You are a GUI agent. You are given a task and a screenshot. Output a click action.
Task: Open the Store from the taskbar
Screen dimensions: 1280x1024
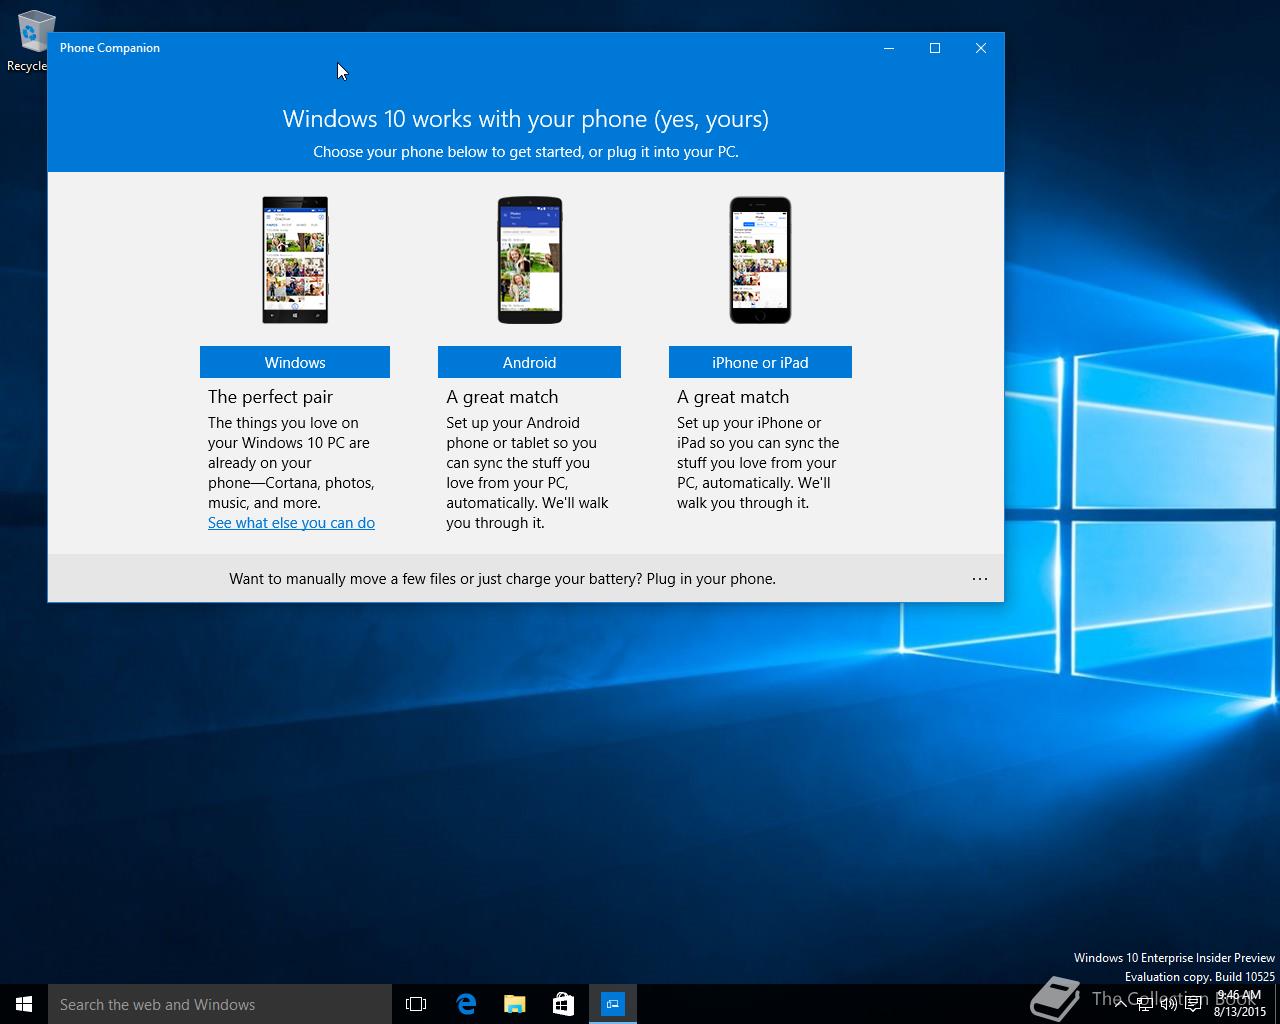point(564,1004)
